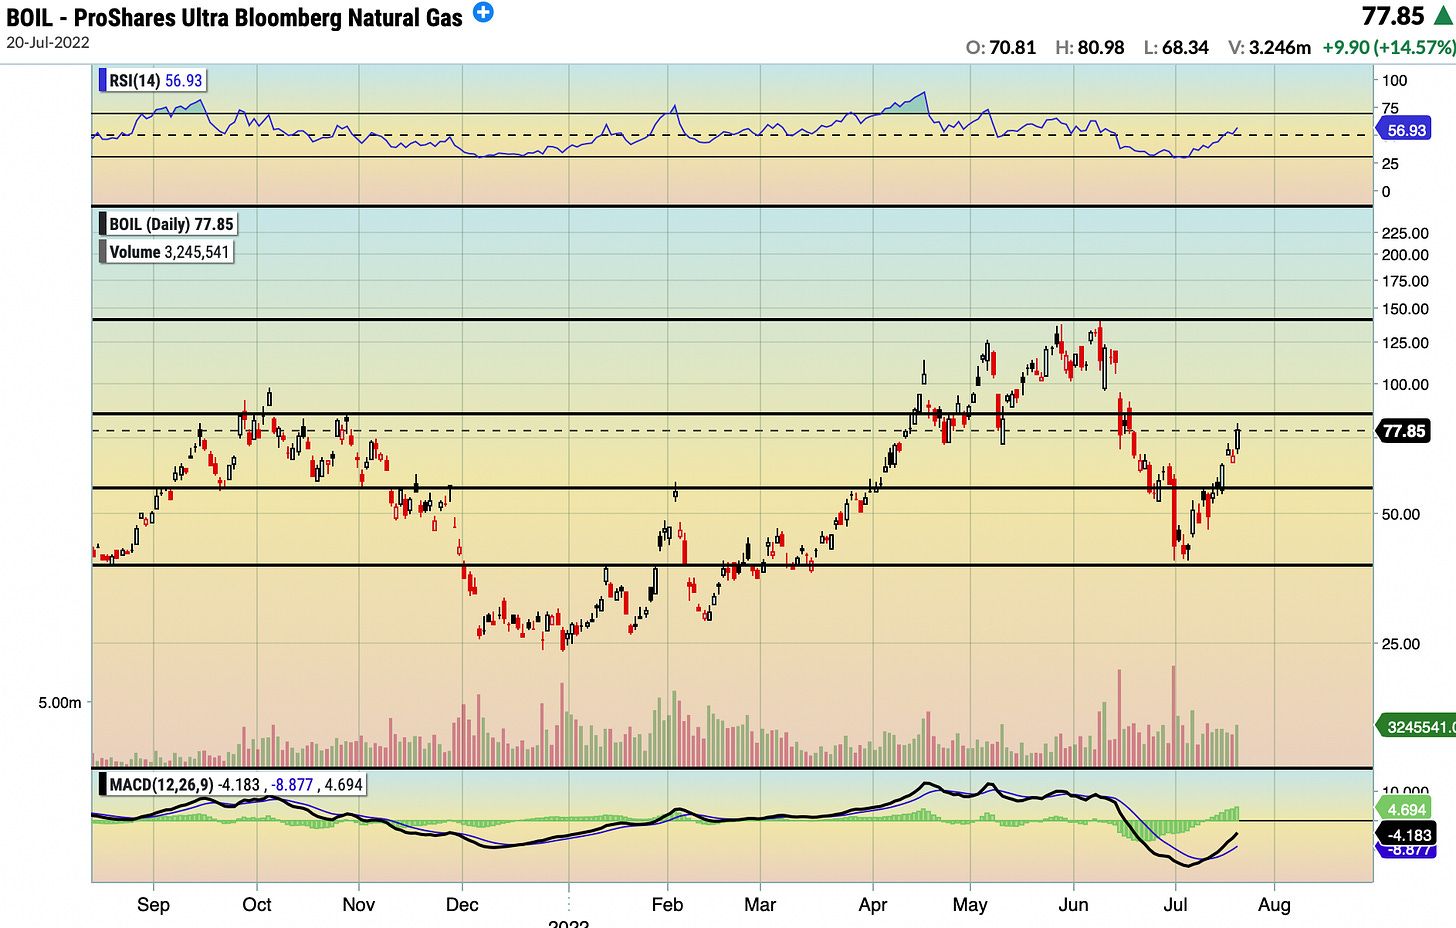1456x928 pixels.
Task: Click the Oct label on the time axis
Action: (257, 905)
